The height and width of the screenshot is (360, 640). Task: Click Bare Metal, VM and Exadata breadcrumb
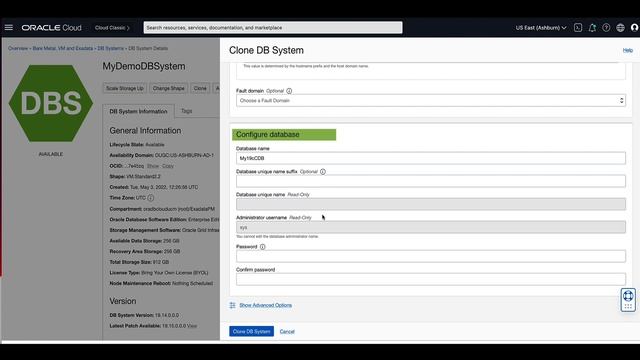click(x=63, y=48)
